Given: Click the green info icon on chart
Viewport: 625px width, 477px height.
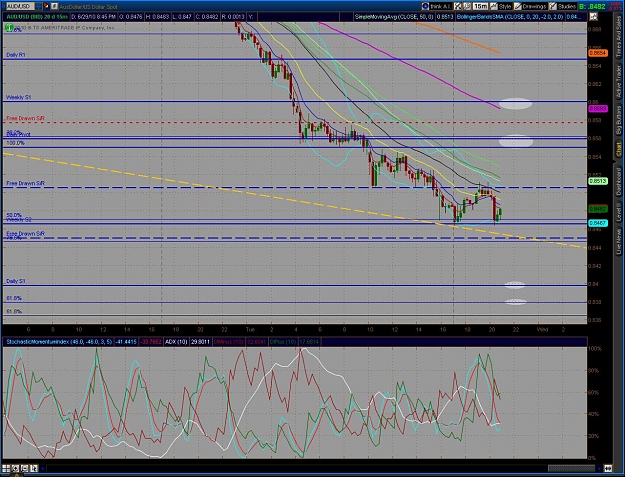Looking at the screenshot, I should 8,27.
